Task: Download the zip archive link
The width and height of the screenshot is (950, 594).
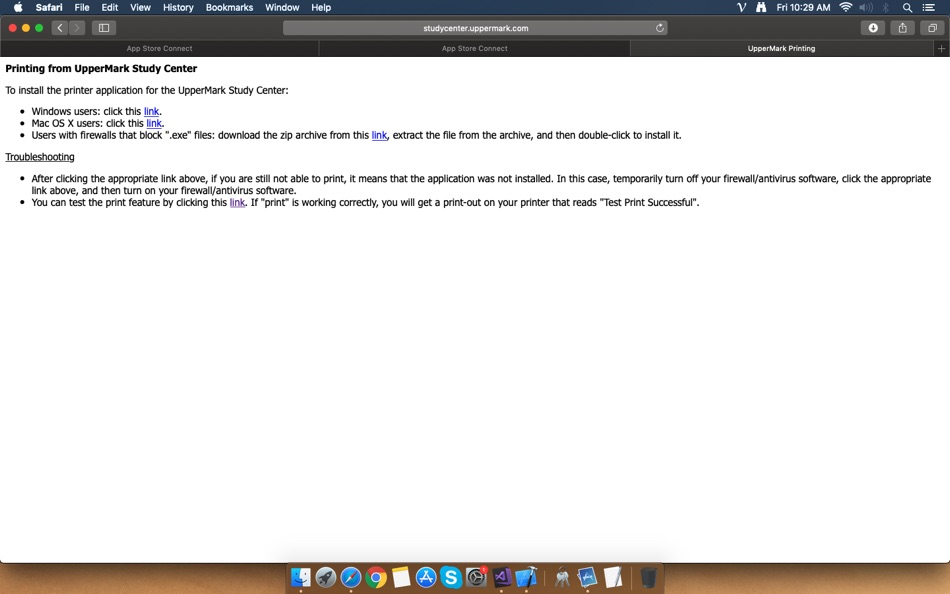Action: (379, 135)
